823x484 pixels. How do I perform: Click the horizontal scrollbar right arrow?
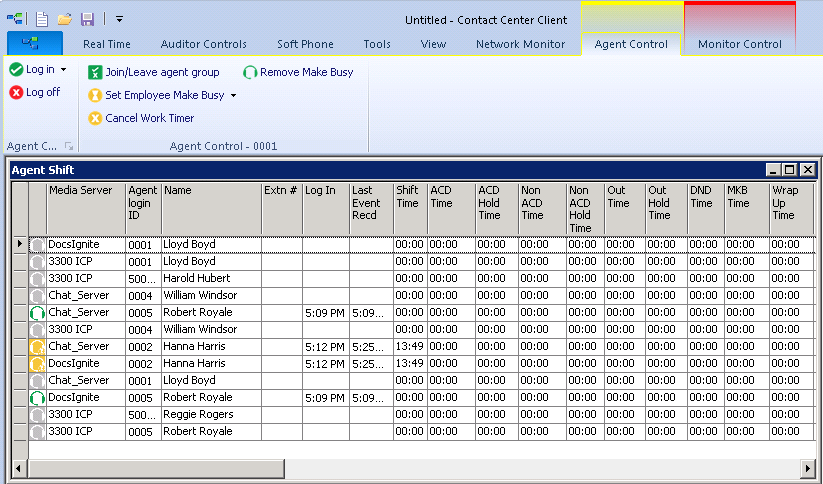(808, 467)
